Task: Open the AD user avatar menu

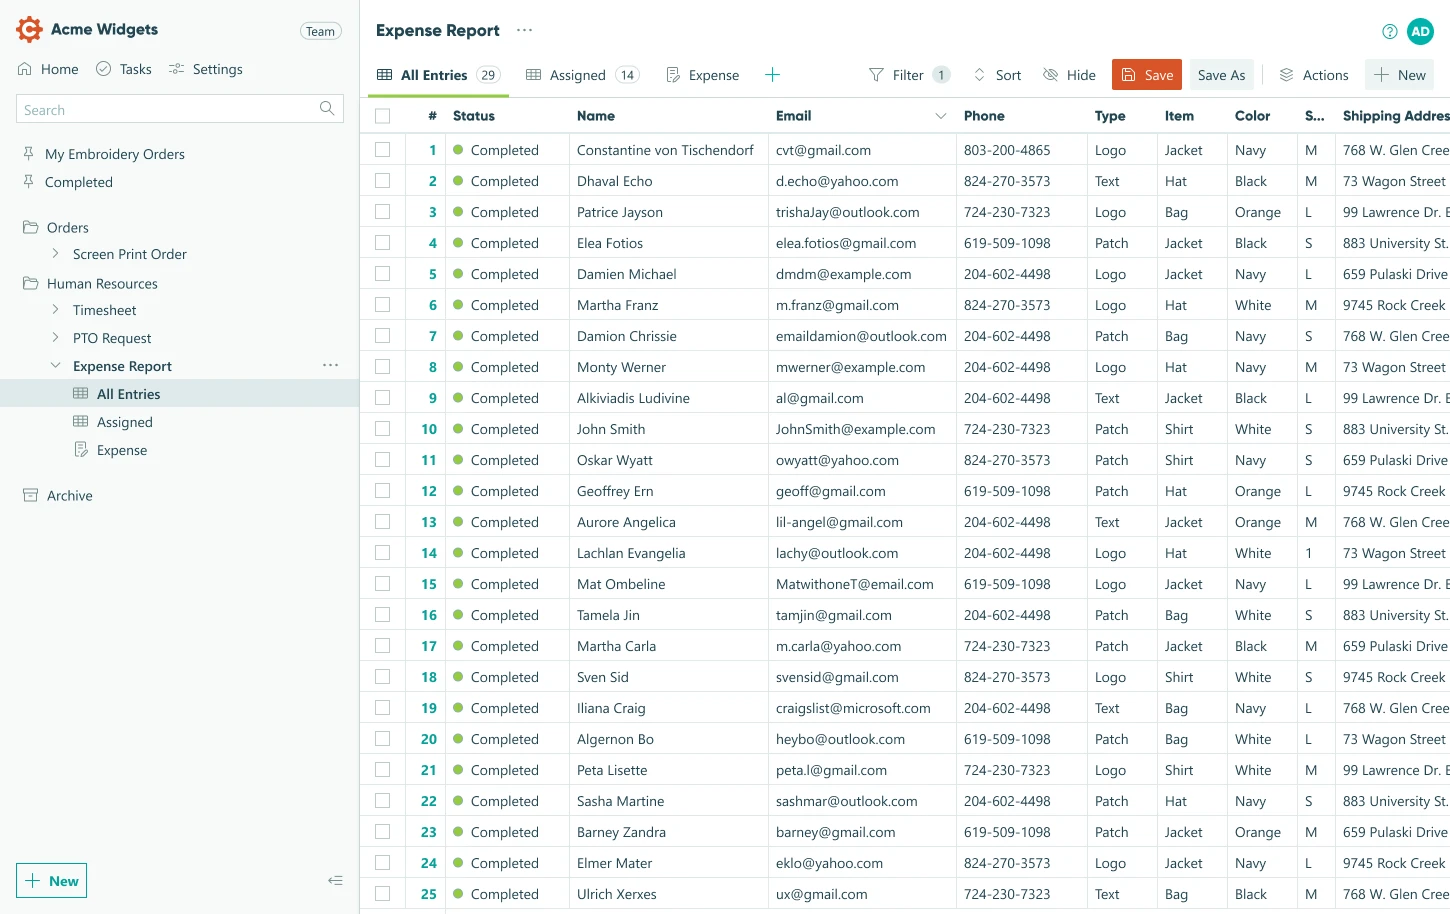Action: [x=1420, y=31]
